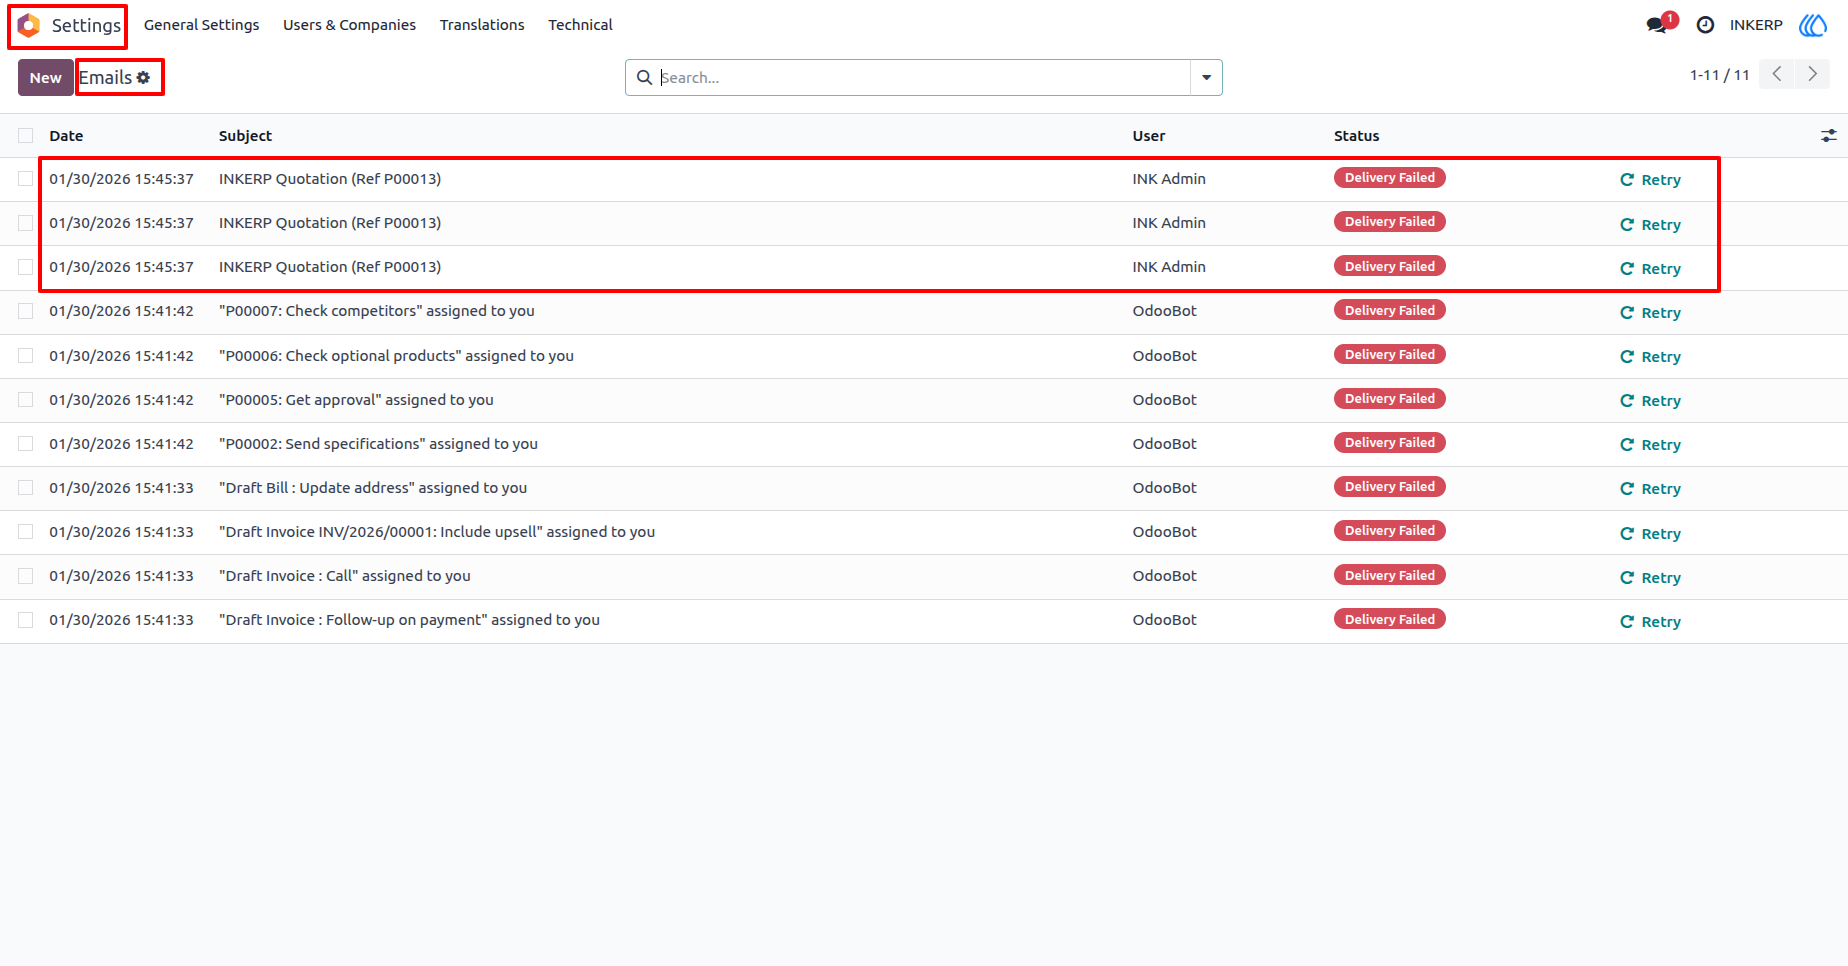The image size is (1848, 966).
Task: Open the Users & Companies menu
Action: [349, 25]
